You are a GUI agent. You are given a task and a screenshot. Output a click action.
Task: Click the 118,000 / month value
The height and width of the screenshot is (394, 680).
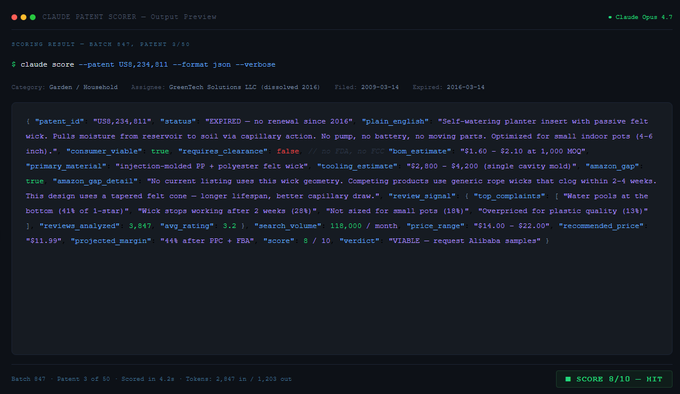point(363,226)
